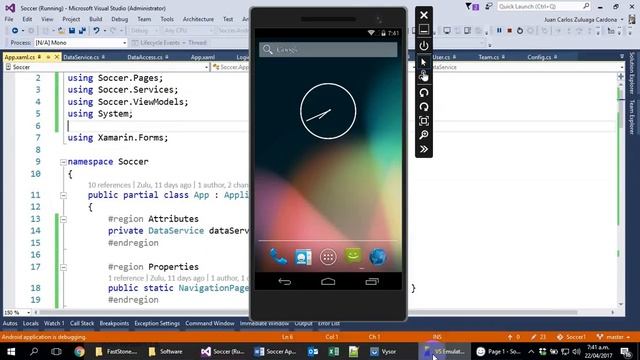
Task: Switch to the DataAccess.cs tab
Action: [x=145, y=57]
